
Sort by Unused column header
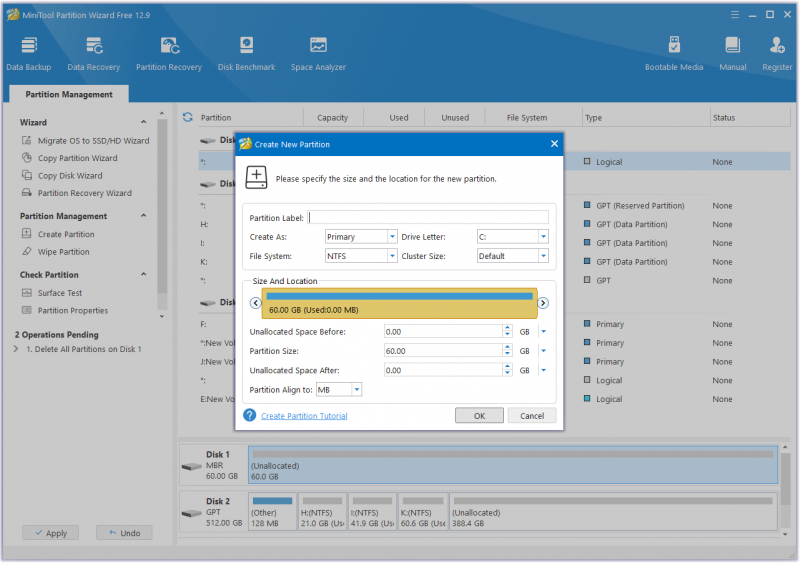pyautogui.click(x=455, y=117)
